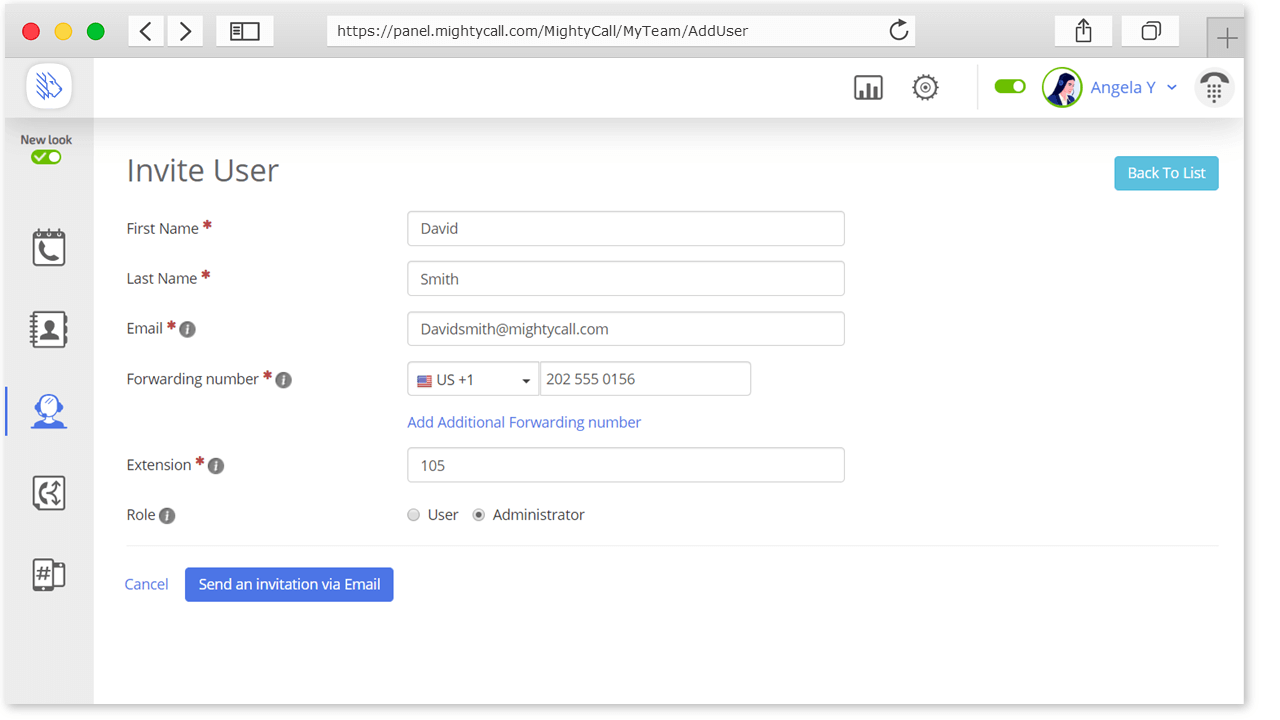Go back with browser back arrow
Screen dimensions: 1280x720
(x=146, y=31)
